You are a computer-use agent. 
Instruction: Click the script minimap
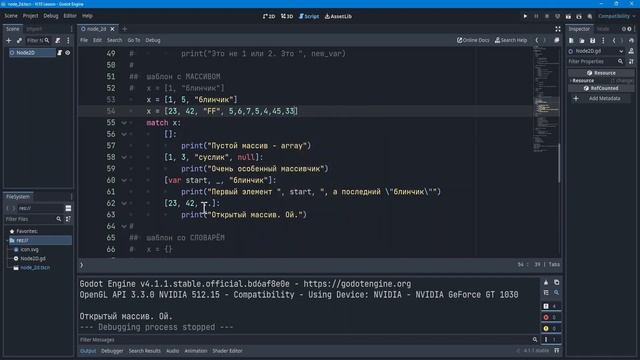coord(546,98)
